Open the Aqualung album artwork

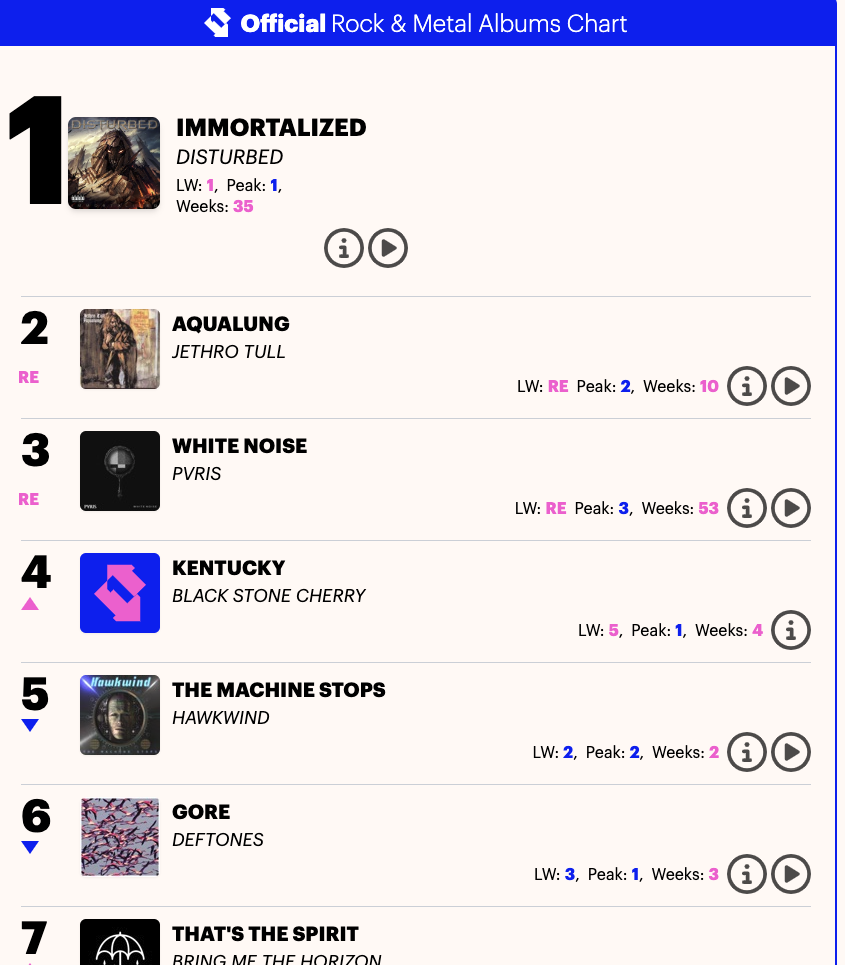click(120, 349)
